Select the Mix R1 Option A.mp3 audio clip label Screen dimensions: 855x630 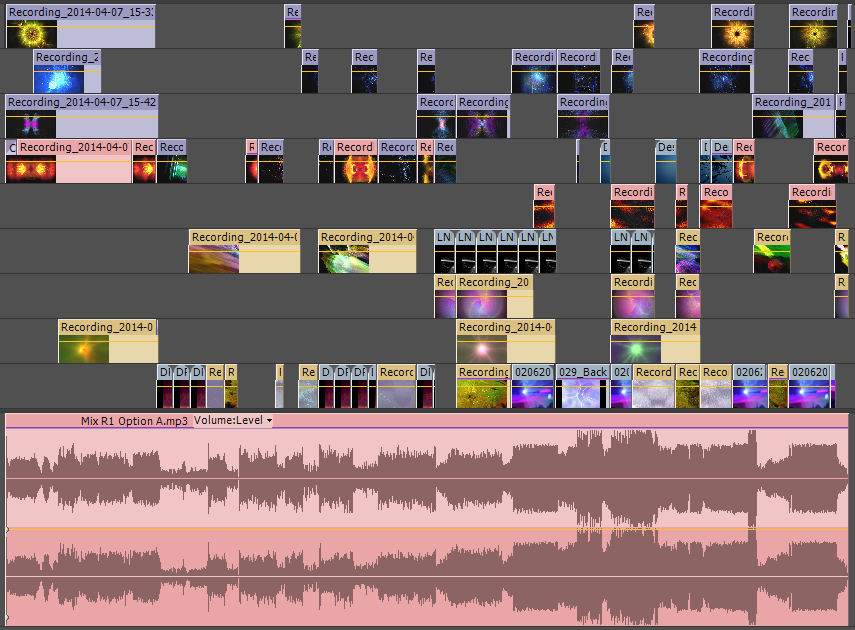pyautogui.click(x=134, y=421)
